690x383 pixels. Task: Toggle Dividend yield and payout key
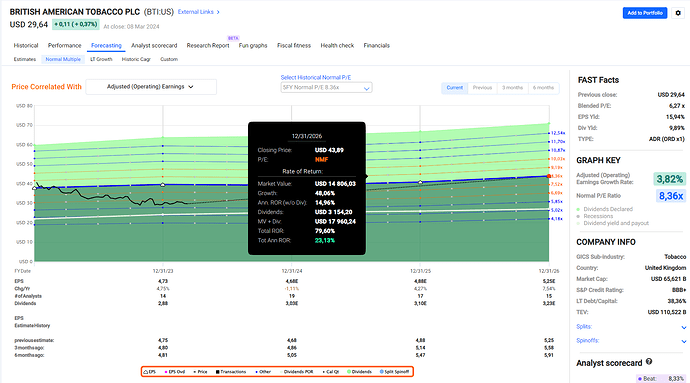click(x=613, y=223)
